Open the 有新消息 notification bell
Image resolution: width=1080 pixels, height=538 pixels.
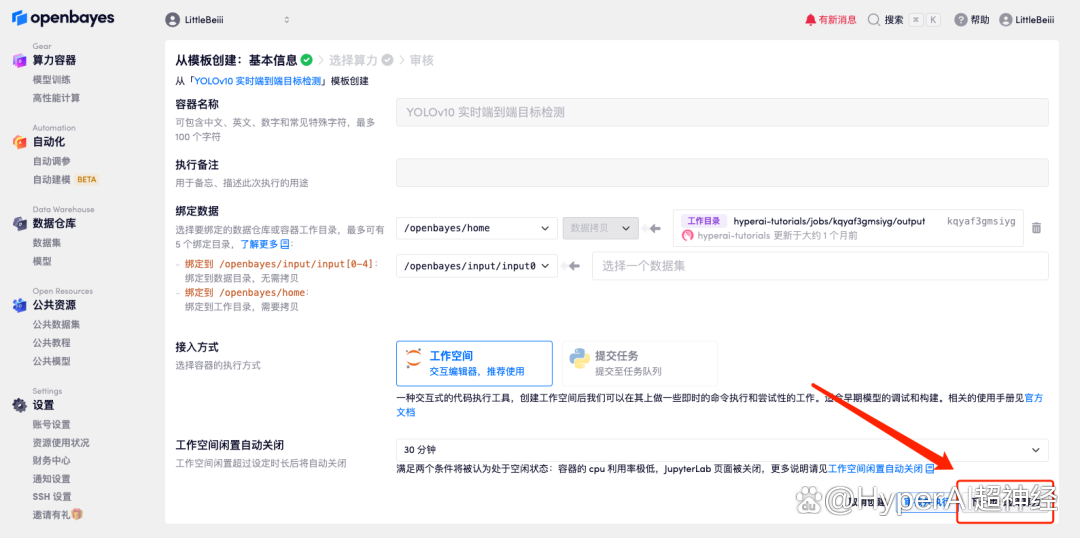[810, 20]
